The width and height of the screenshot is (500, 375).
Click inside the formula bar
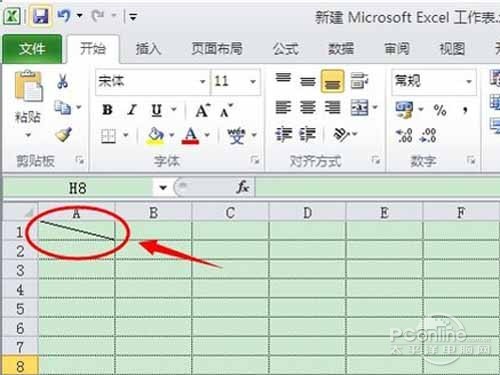tap(377, 188)
